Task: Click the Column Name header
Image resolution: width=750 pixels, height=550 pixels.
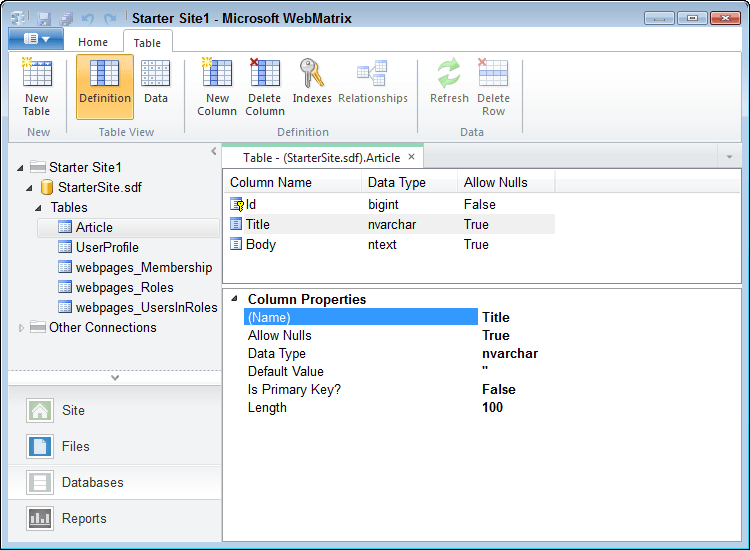Action: [x=292, y=182]
